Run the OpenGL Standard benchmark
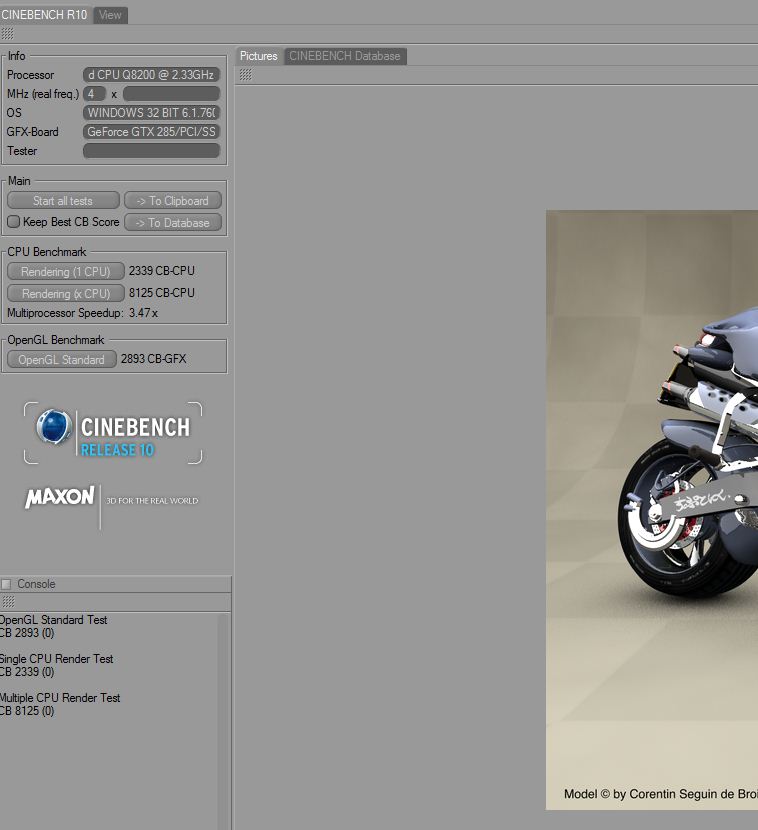 61,359
